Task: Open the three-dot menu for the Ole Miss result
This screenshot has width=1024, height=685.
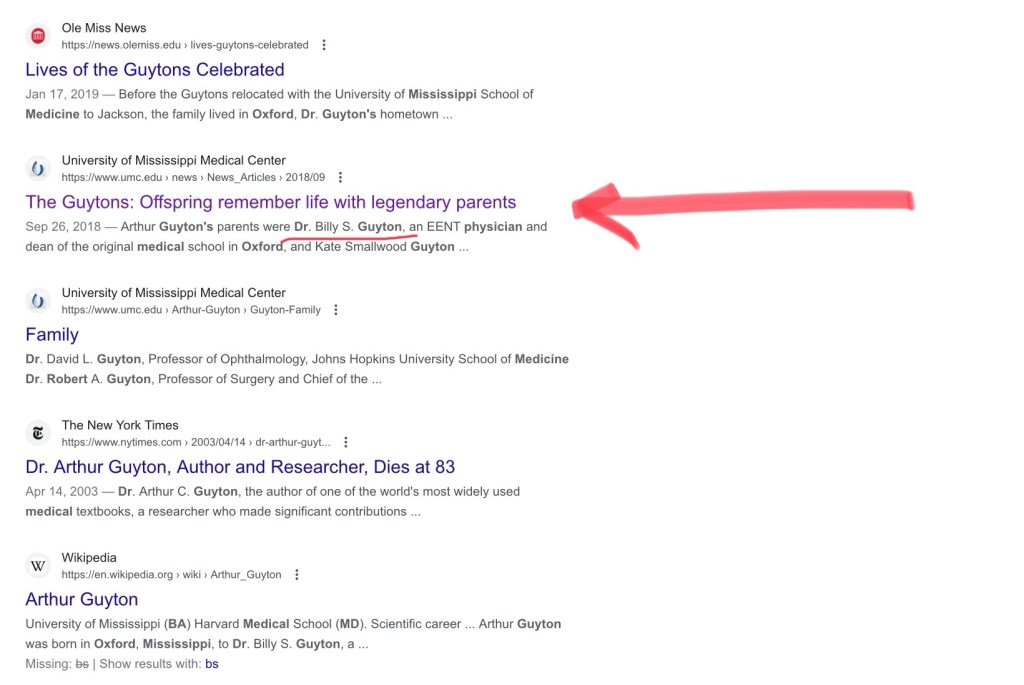Action: (x=324, y=45)
